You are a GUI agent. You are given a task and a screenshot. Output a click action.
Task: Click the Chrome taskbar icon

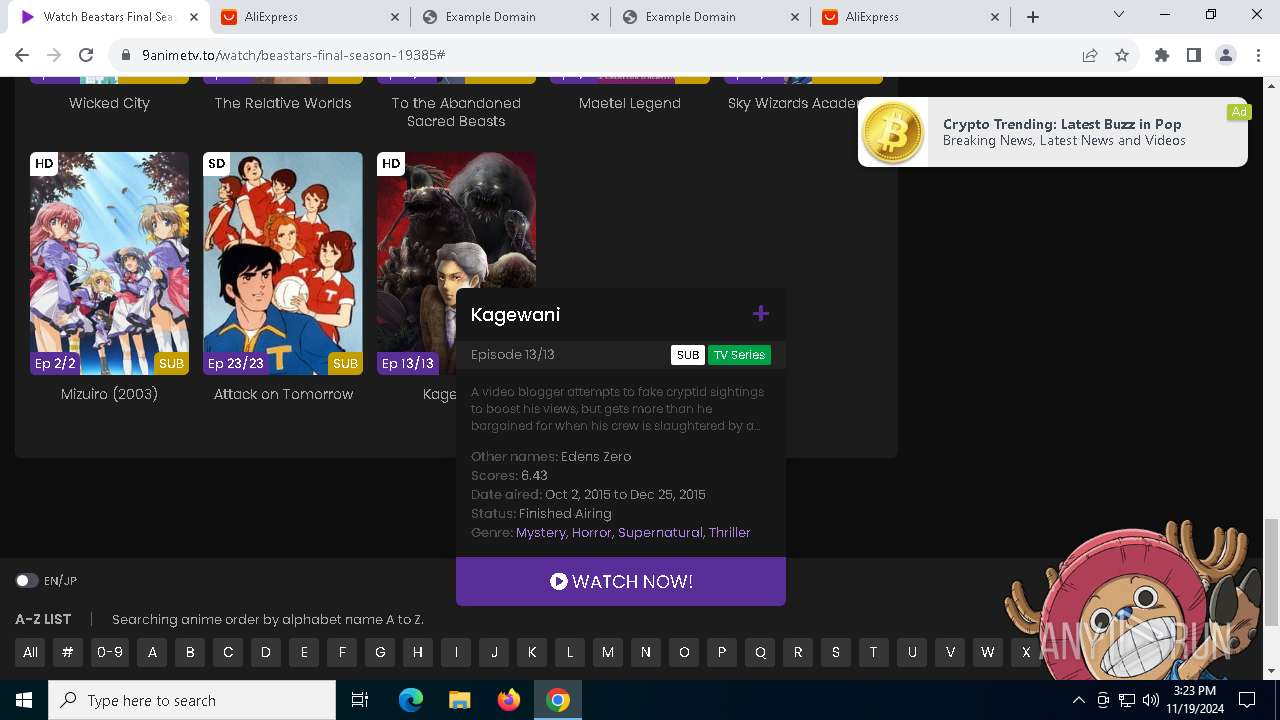pos(558,700)
